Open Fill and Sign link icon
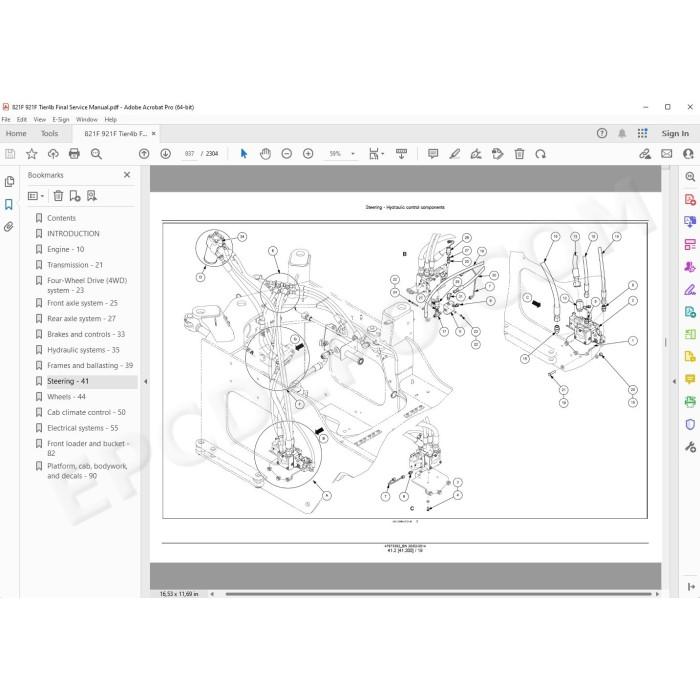The height and width of the screenshot is (700, 700). (x=645, y=154)
